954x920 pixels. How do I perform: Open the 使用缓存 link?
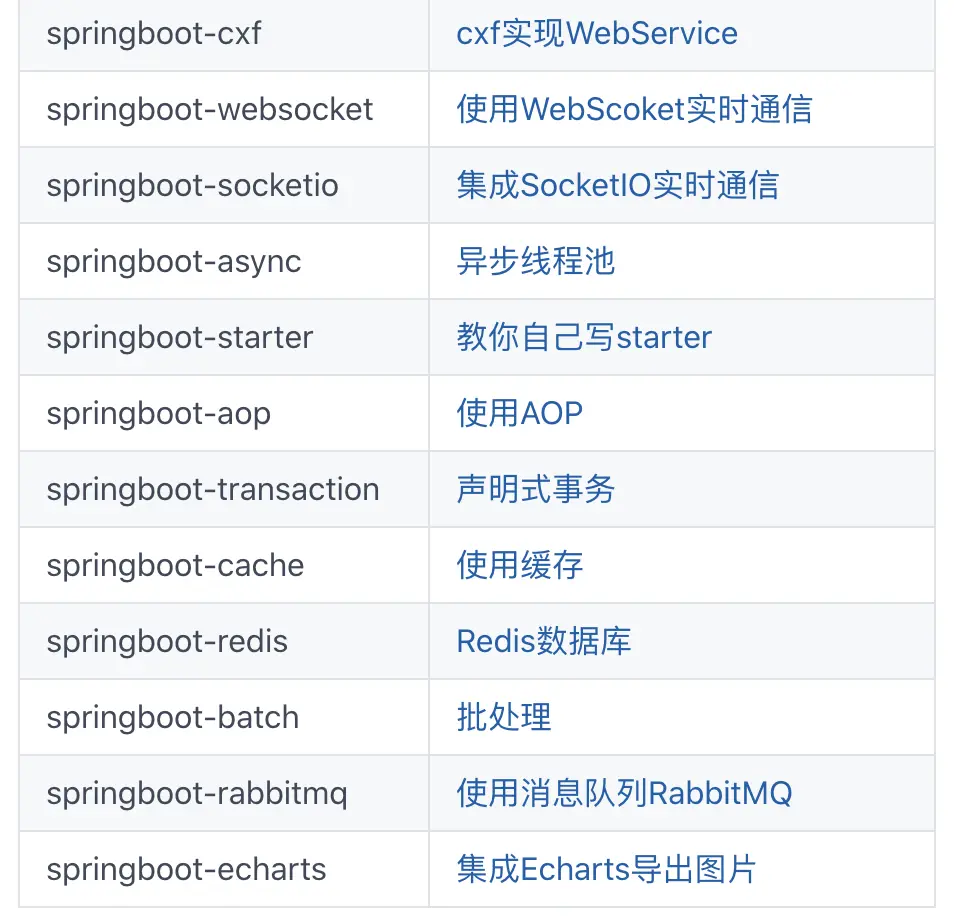pos(520,565)
